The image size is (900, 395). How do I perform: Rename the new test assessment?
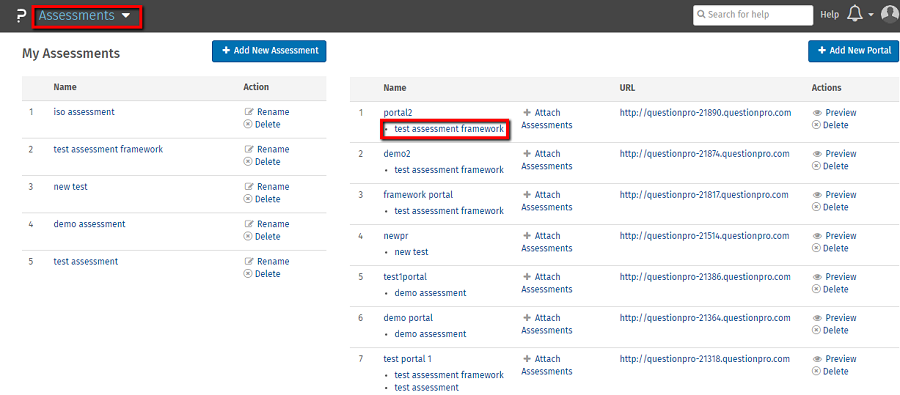tap(267, 187)
